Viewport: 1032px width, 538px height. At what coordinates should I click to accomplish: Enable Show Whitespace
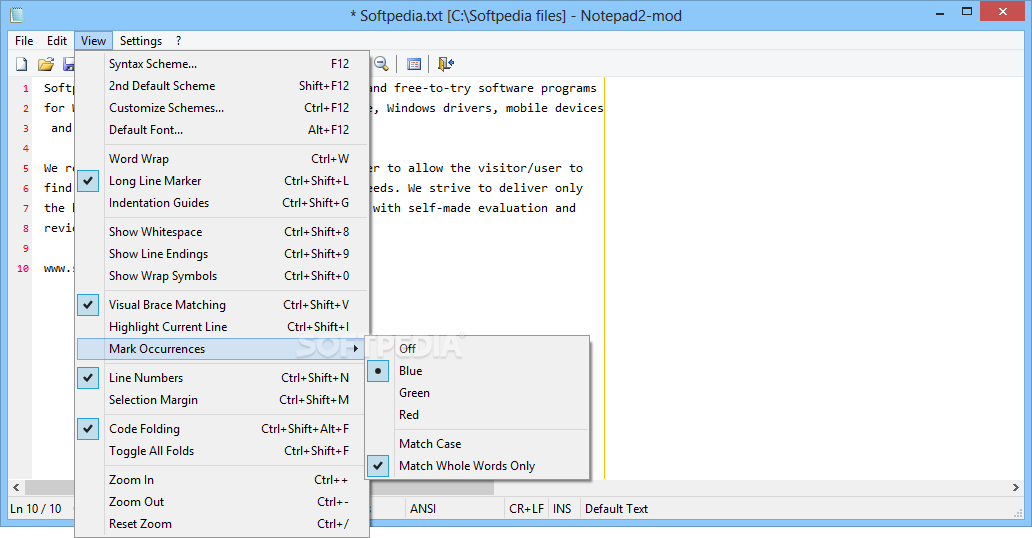coord(222,232)
